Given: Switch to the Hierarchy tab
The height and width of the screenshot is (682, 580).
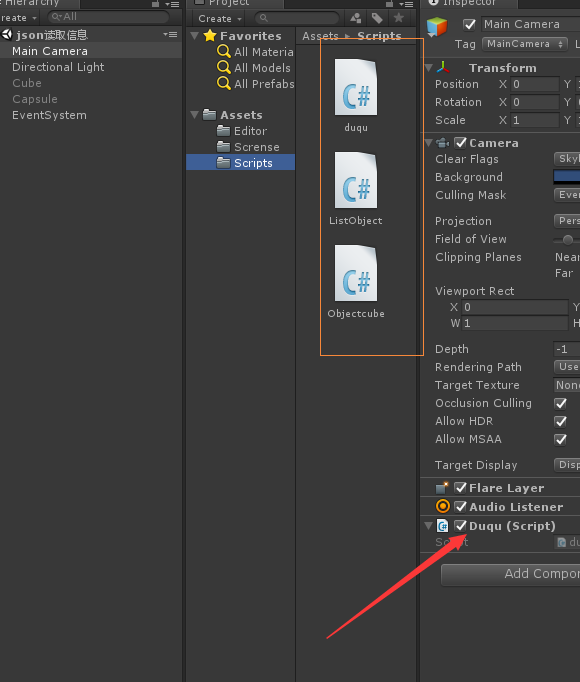Looking at the screenshot, I should click(39, 3).
